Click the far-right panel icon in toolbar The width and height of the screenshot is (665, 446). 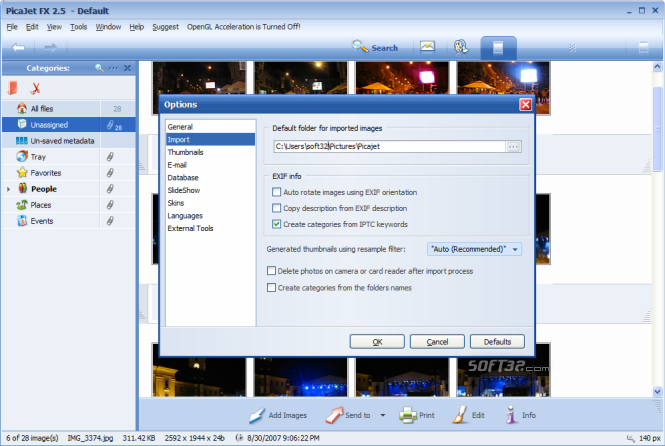click(x=643, y=47)
